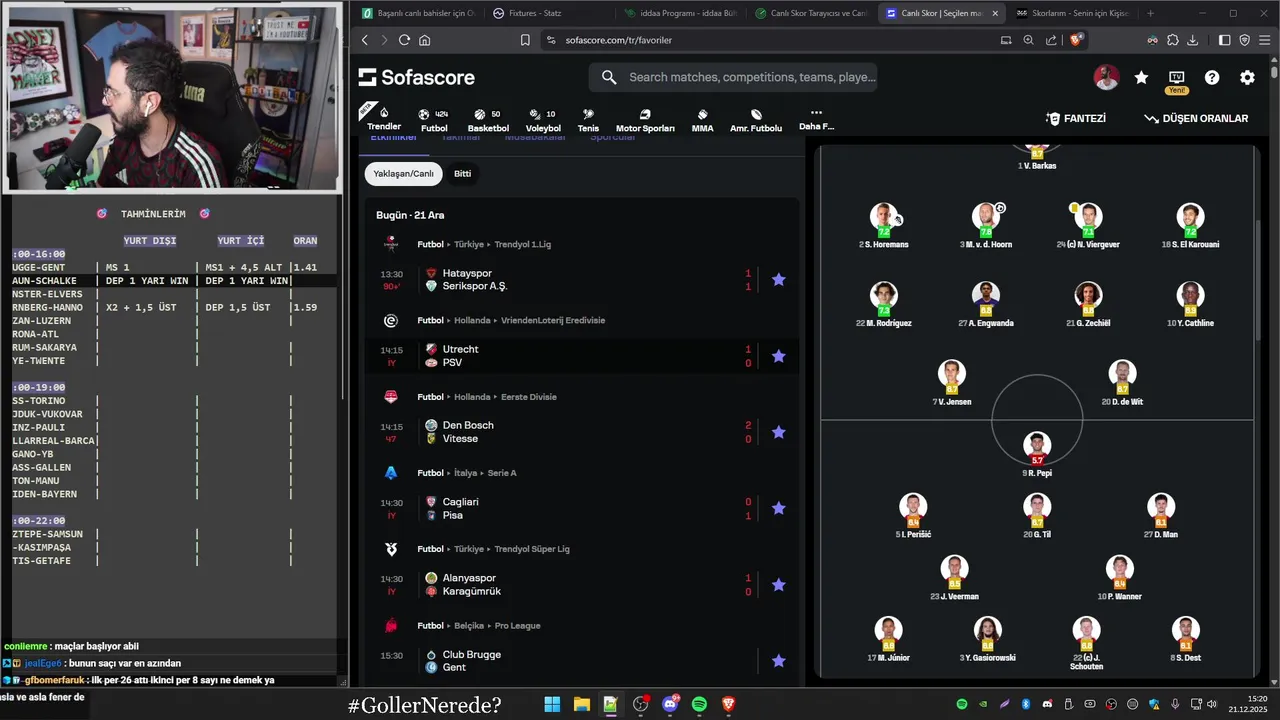Open the Motor Sporları category

[645, 121]
